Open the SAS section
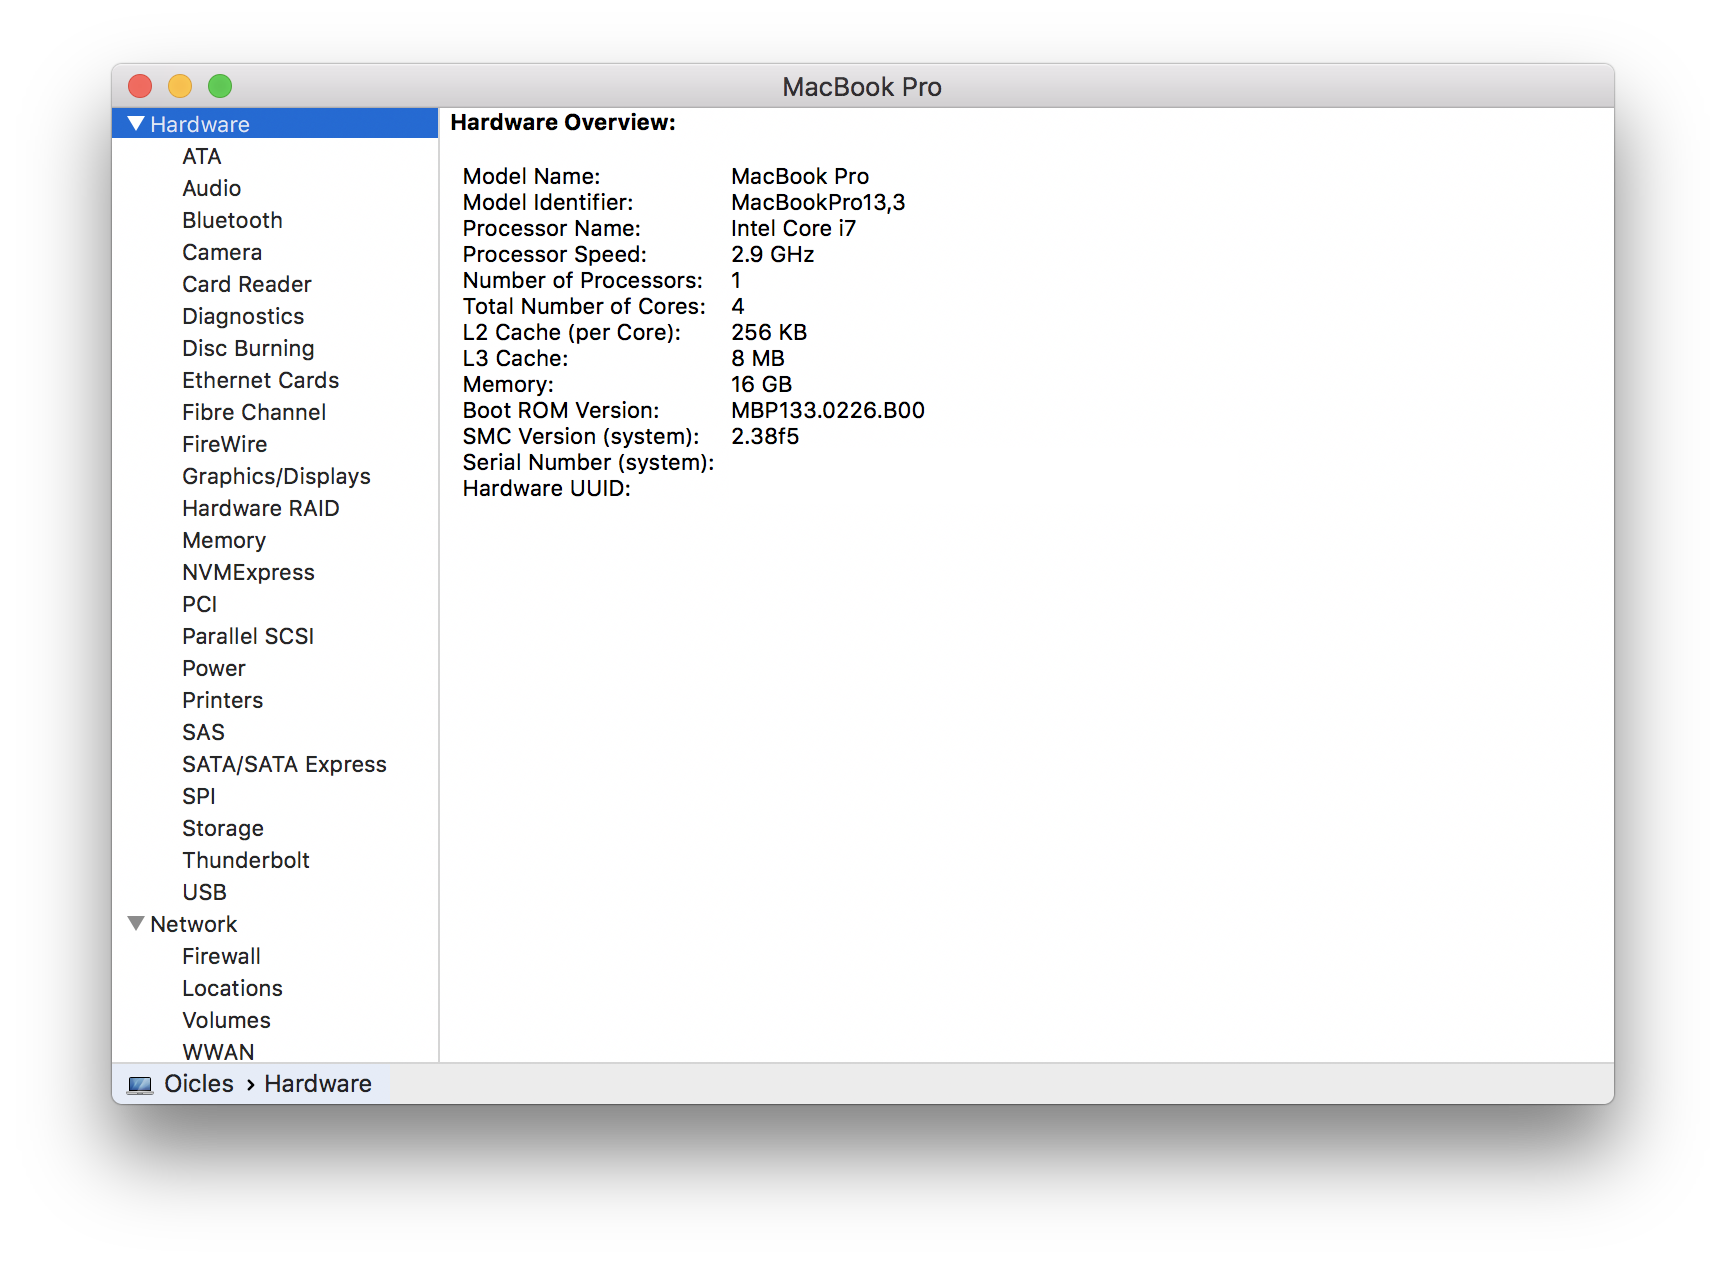 [x=204, y=732]
